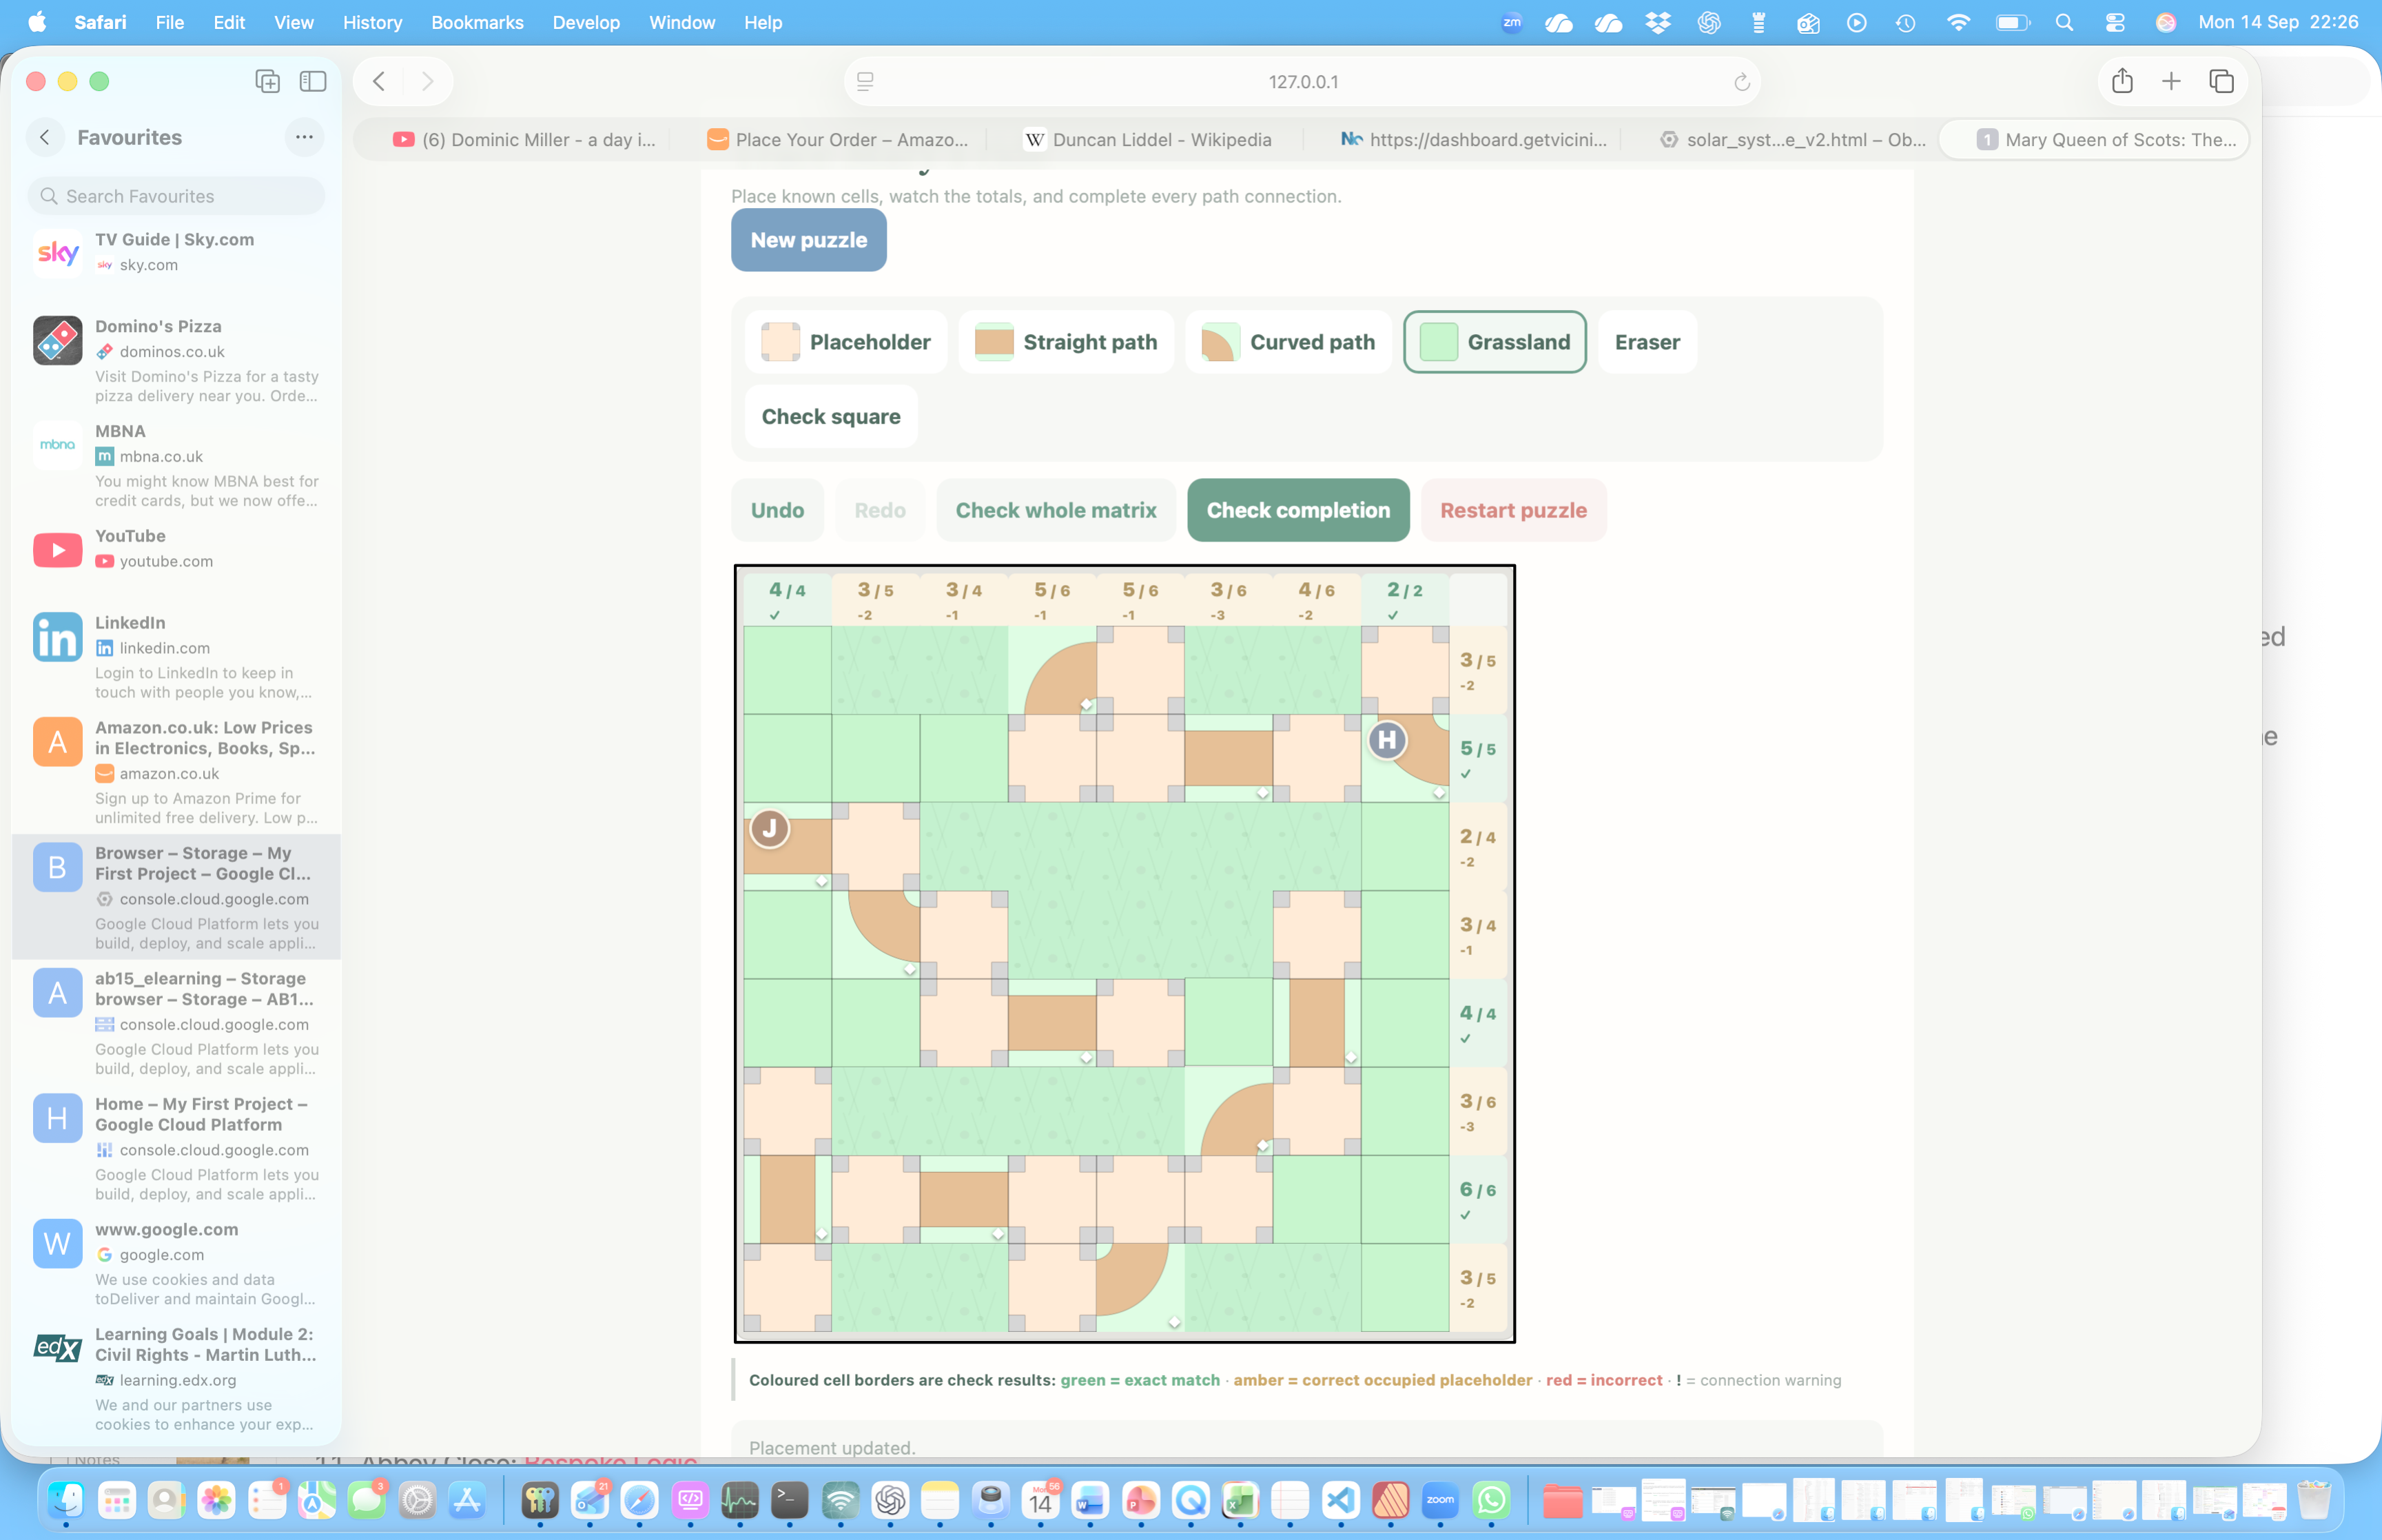The width and height of the screenshot is (2382, 1540).
Task: Open Zoom from the Dock
Action: [1440, 1499]
